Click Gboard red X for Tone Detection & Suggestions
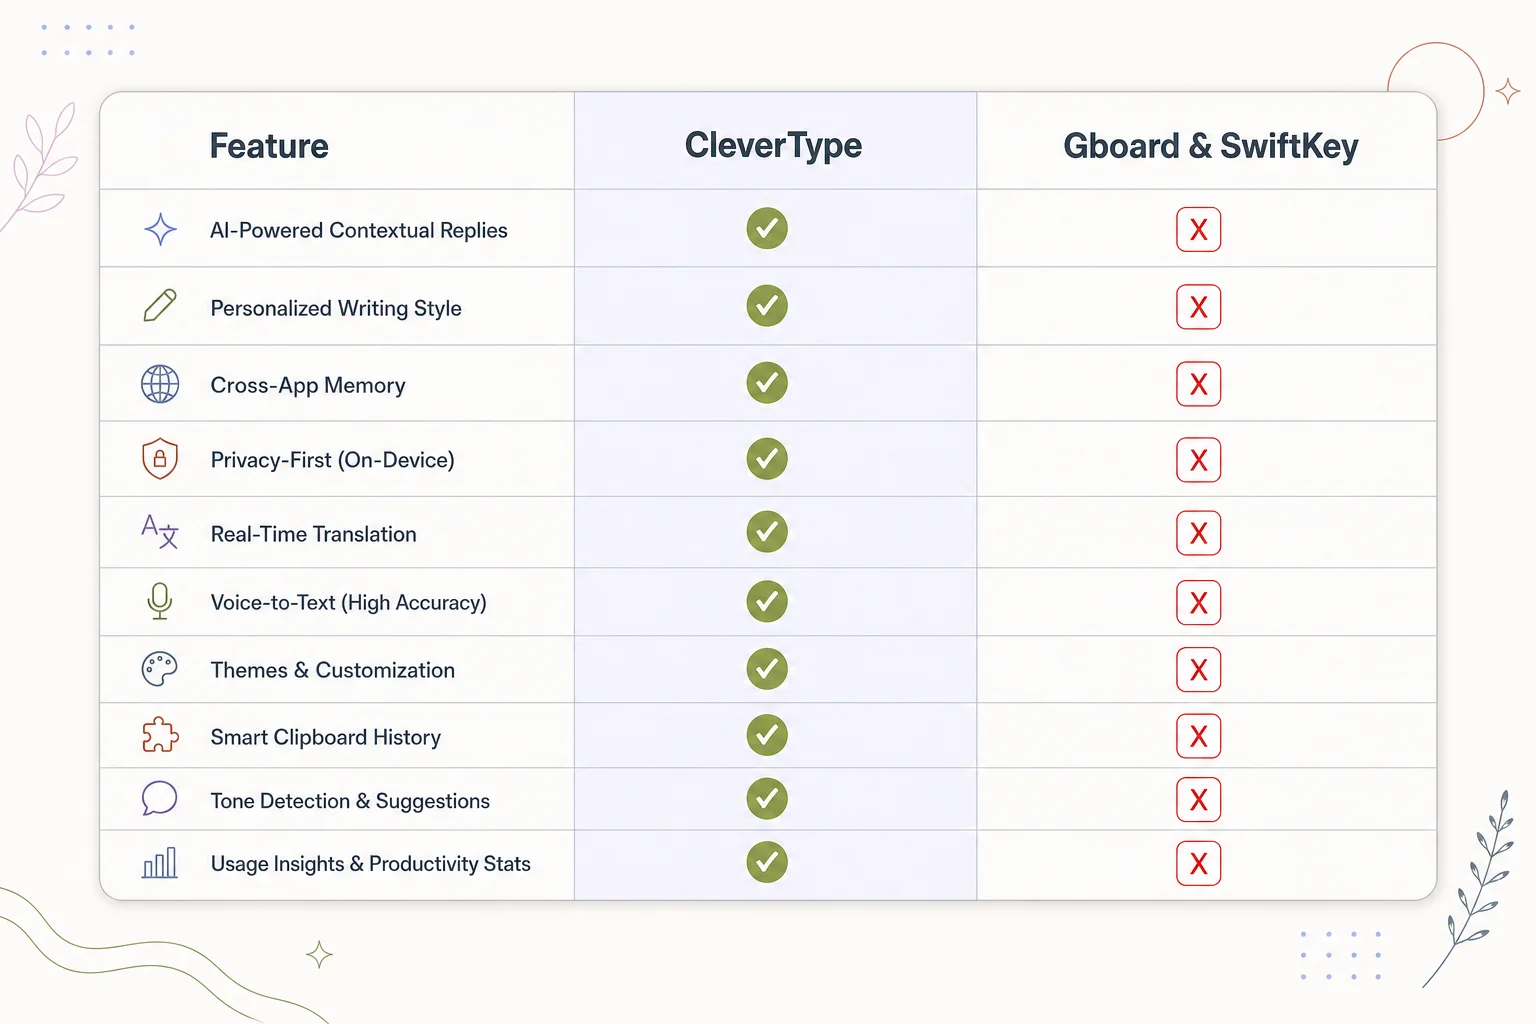 (x=1199, y=800)
